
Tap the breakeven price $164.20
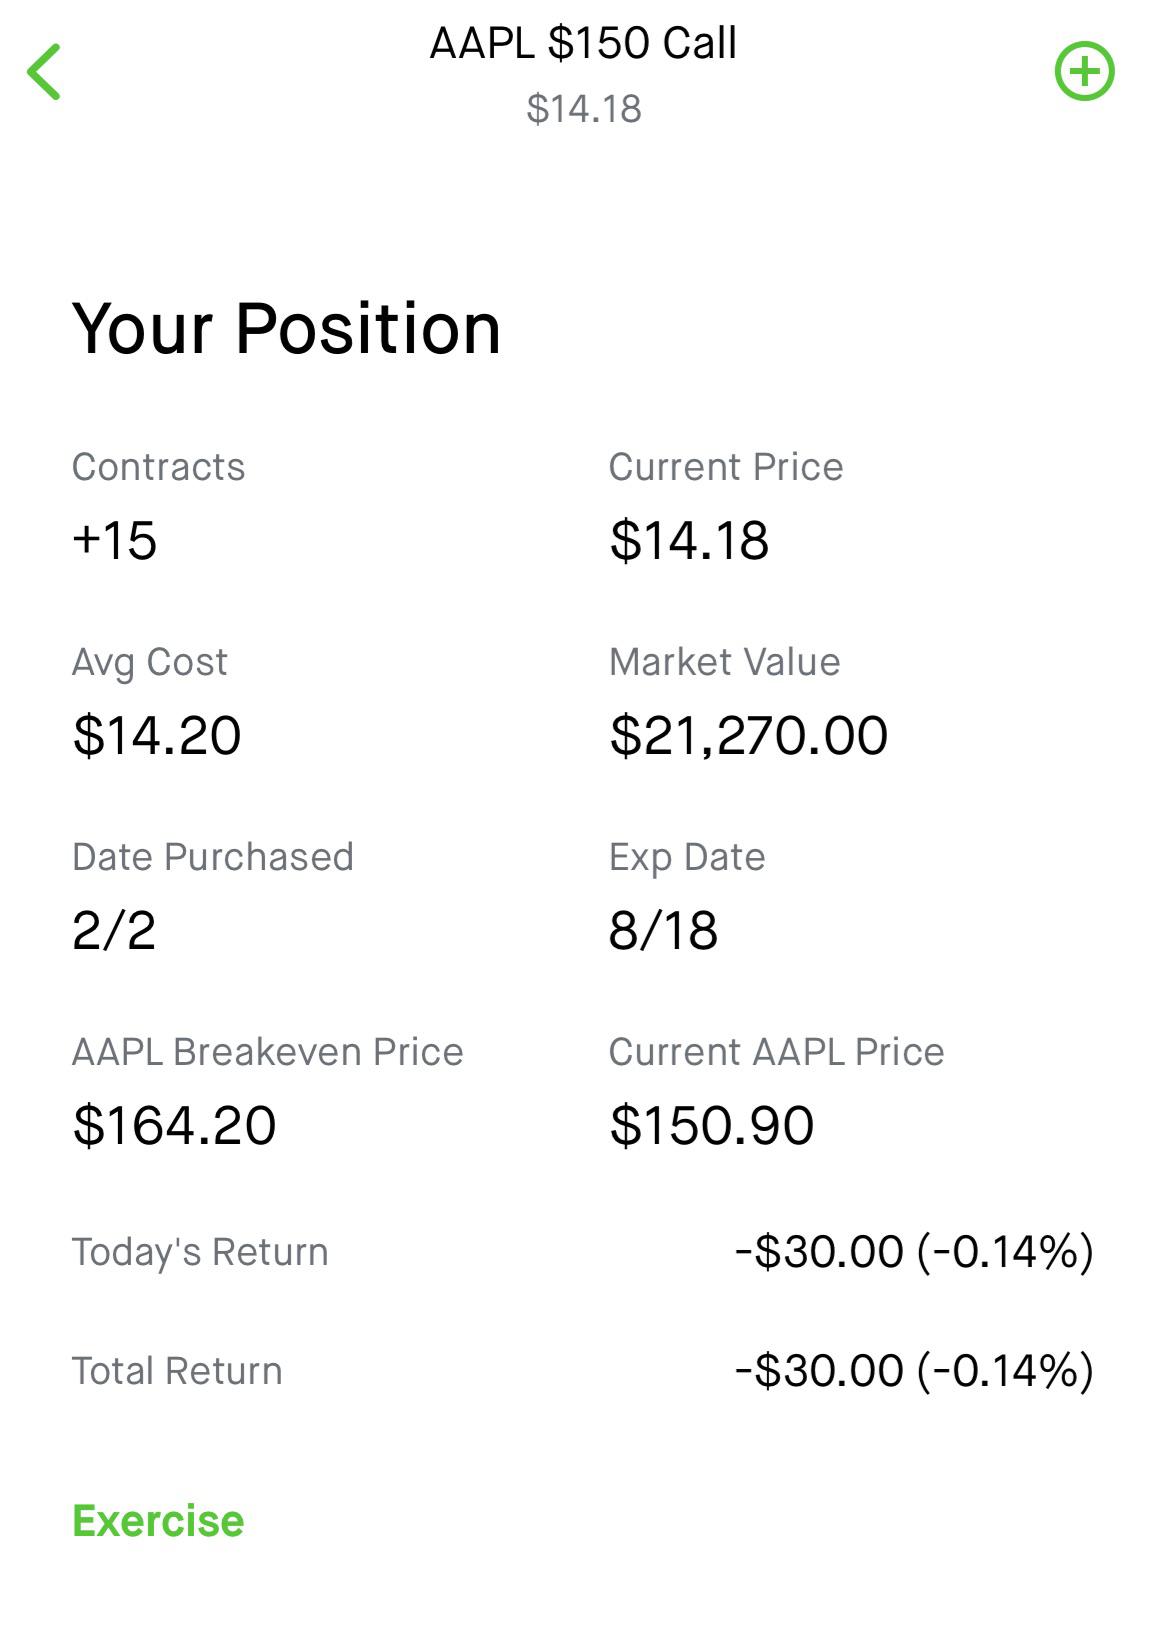(174, 1126)
